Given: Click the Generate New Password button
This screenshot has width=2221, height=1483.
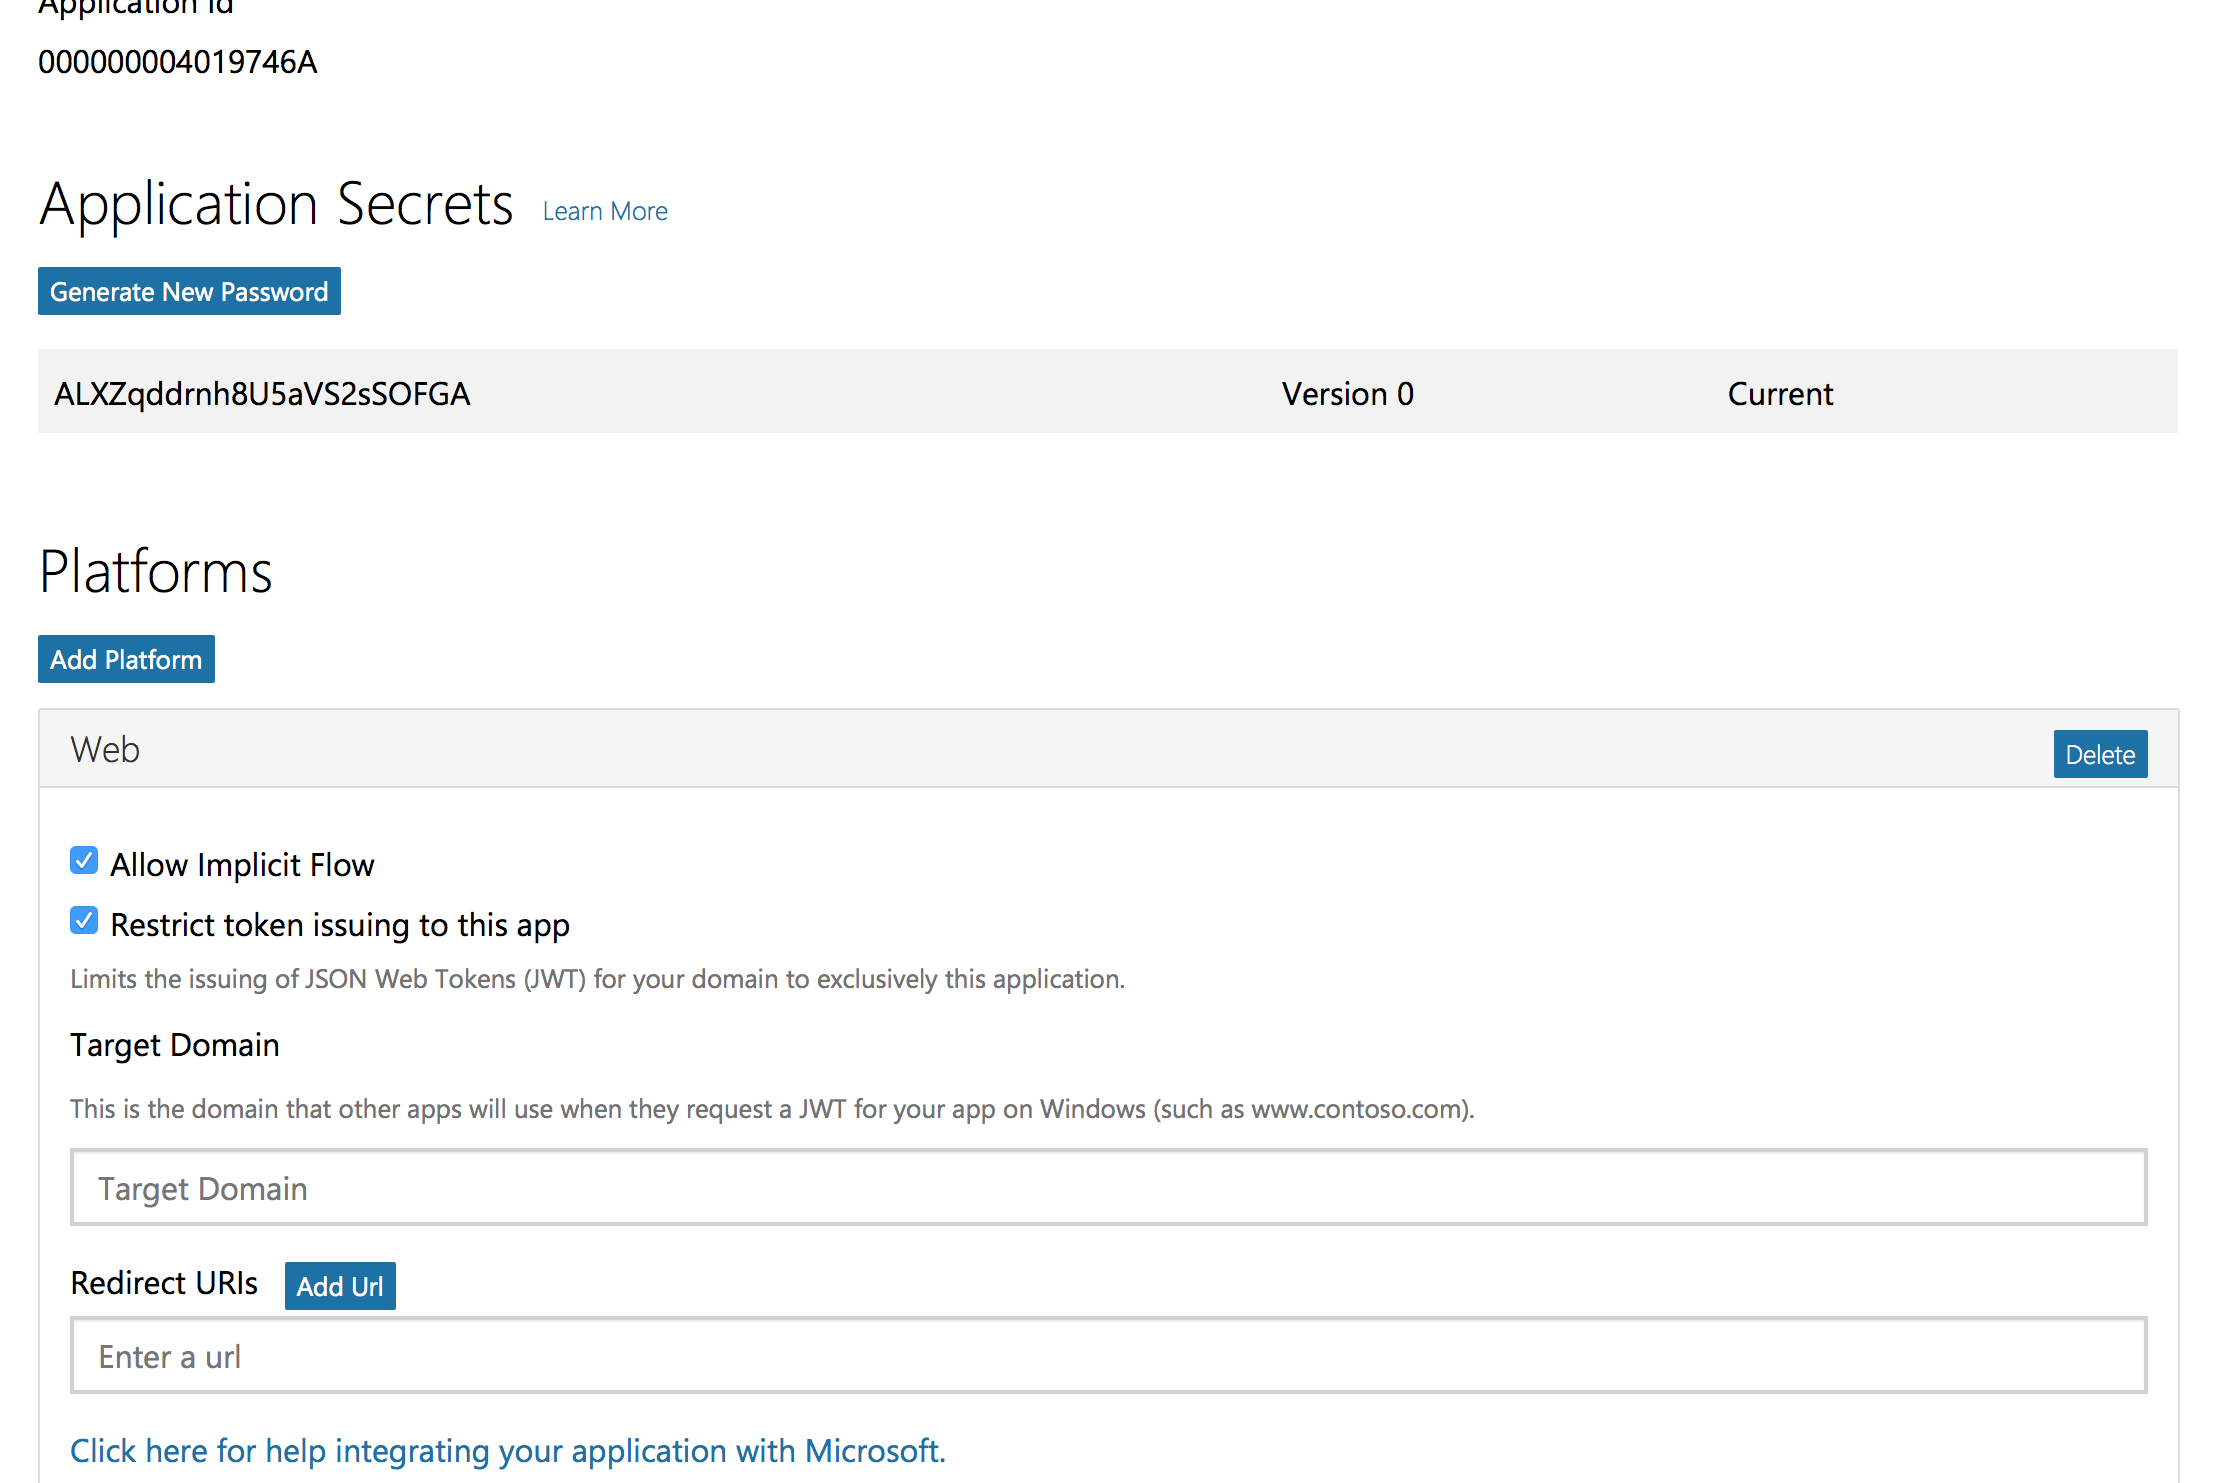Looking at the screenshot, I should (x=189, y=291).
